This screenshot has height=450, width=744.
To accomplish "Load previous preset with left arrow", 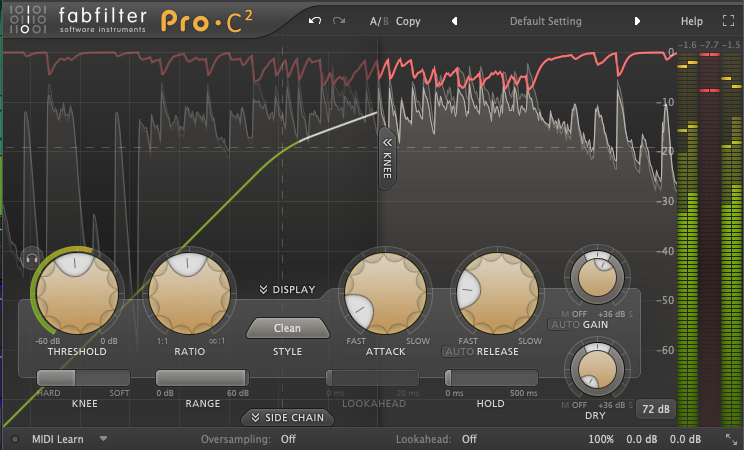I will tap(454, 21).
